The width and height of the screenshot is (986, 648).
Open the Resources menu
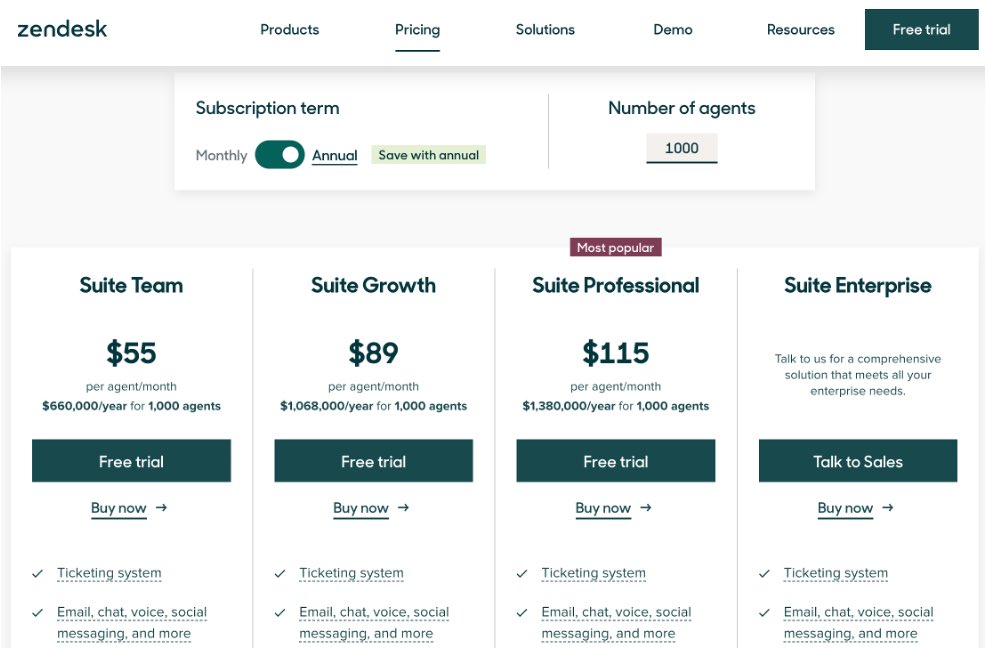coord(800,29)
